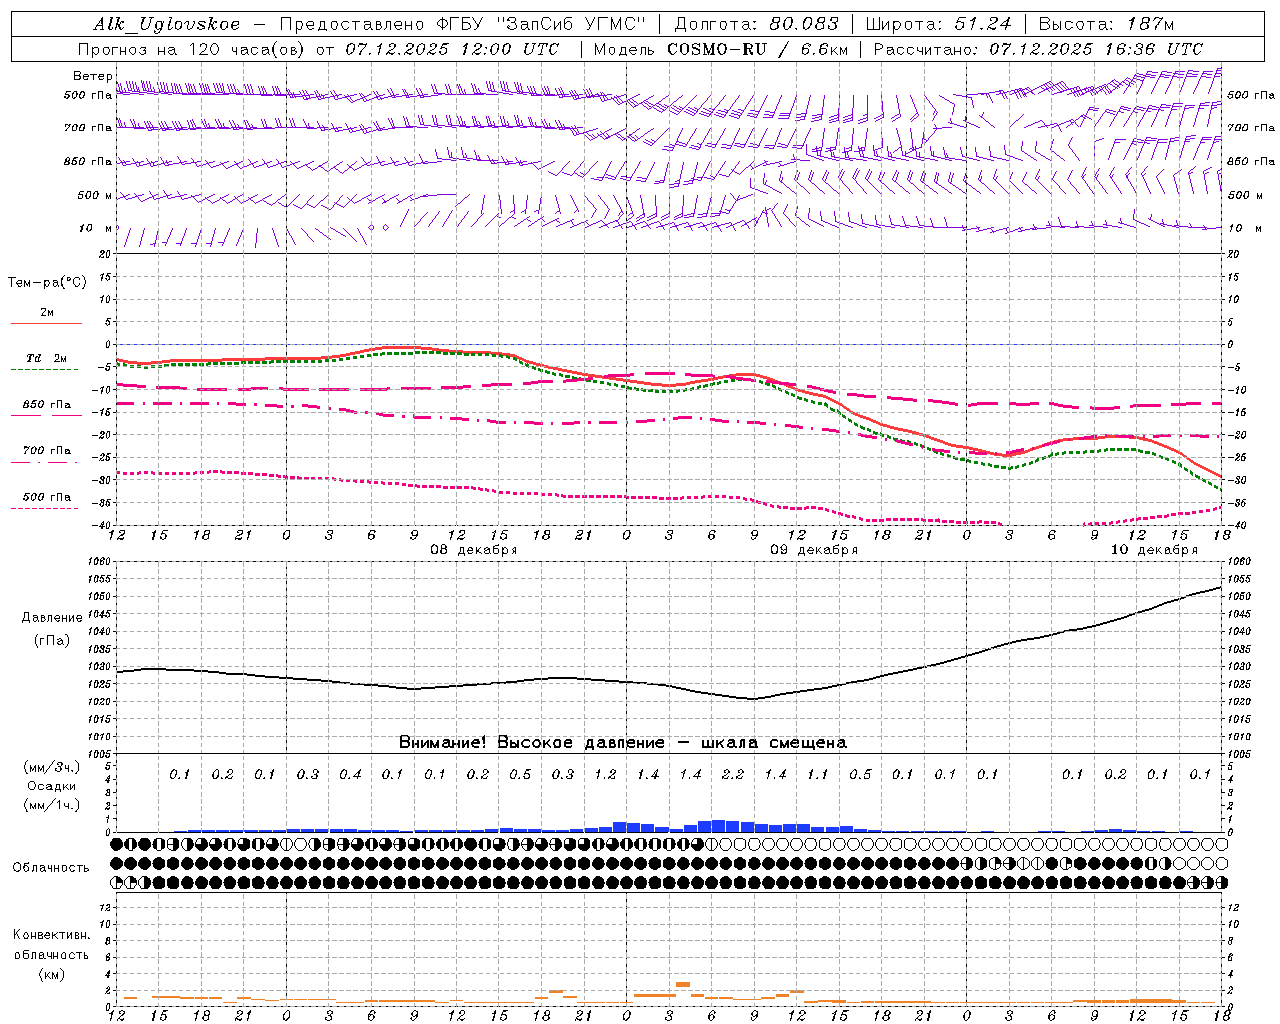Click the precipitation value "1.1"
Screen dimensions: 1280x1024
pos(818,775)
